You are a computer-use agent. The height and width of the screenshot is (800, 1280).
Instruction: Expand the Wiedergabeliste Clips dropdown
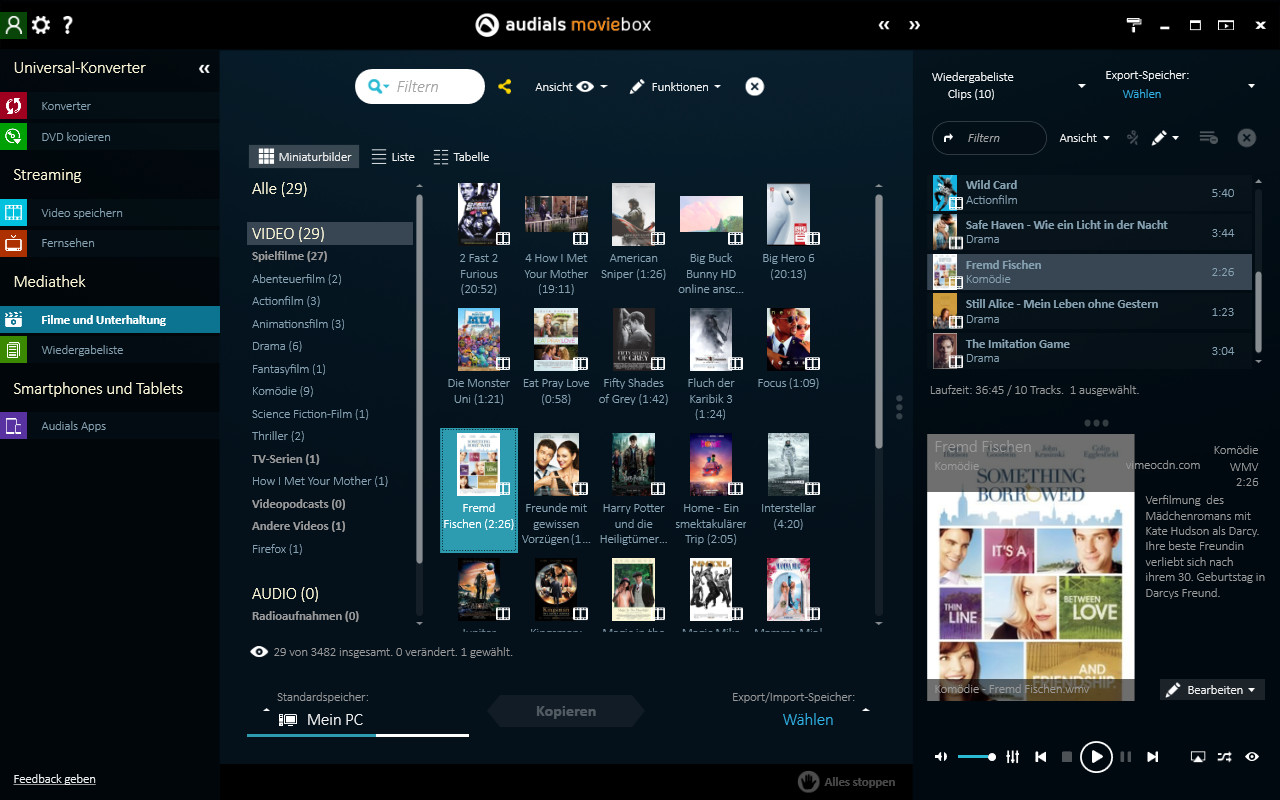[x=1081, y=86]
